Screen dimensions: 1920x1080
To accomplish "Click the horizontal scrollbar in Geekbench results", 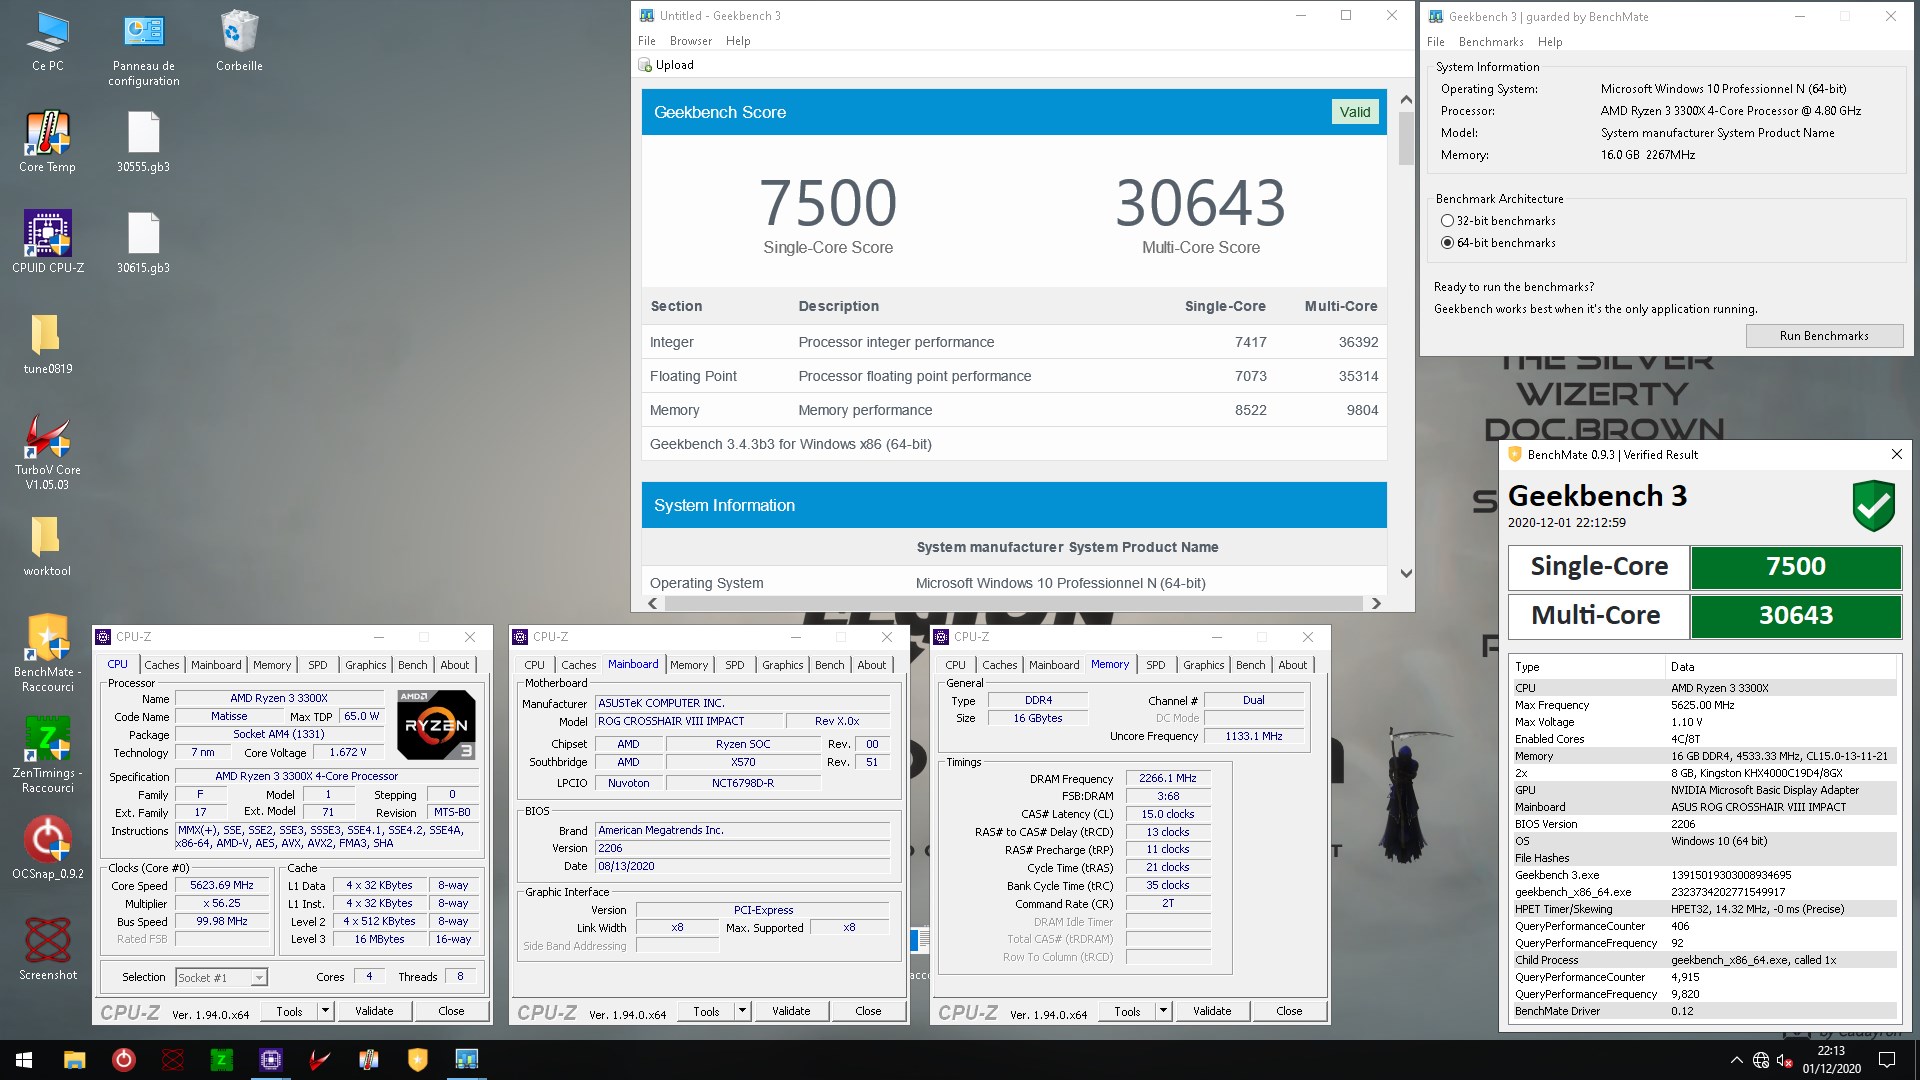I will click(x=1012, y=603).
